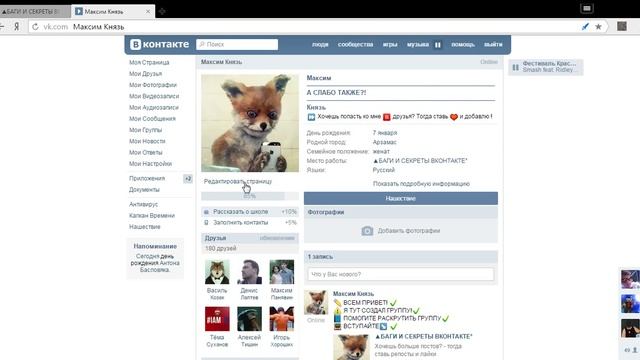The height and width of the screenshot is (360, 640).
Task: Open Документы in the sidebar
Action: (144, 190)
